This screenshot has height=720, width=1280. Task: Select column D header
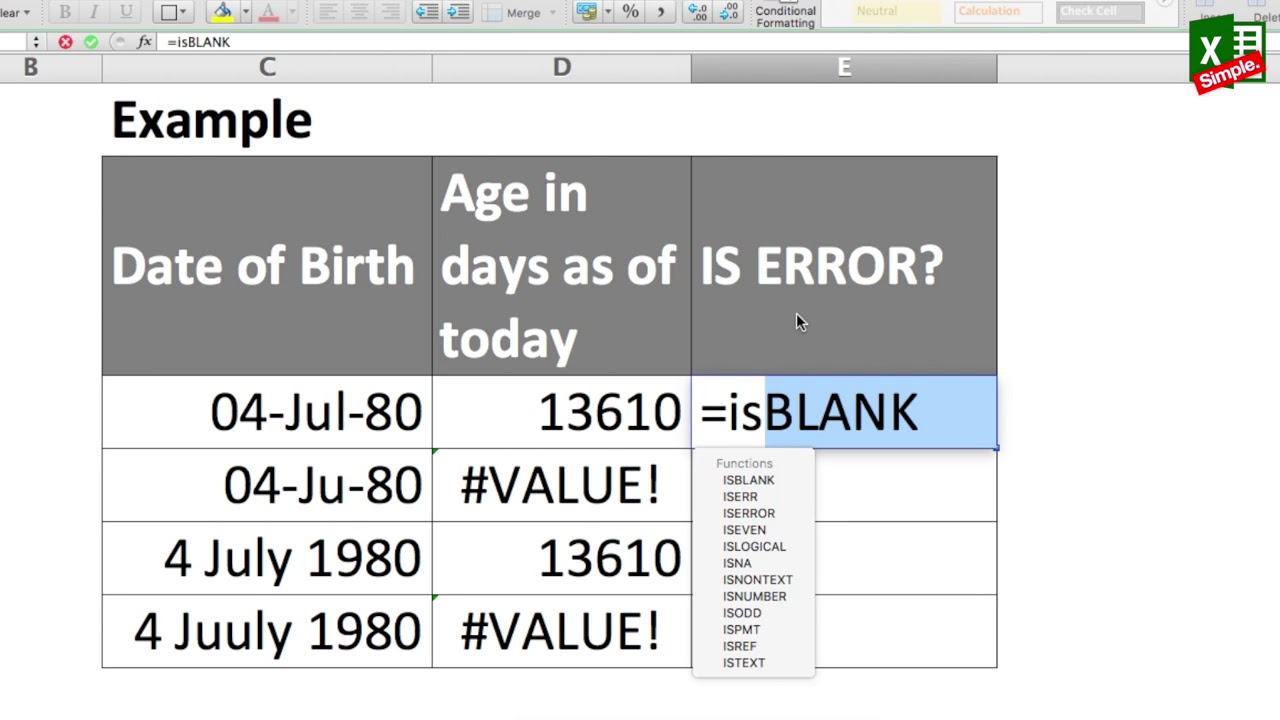tap(562, 67)
